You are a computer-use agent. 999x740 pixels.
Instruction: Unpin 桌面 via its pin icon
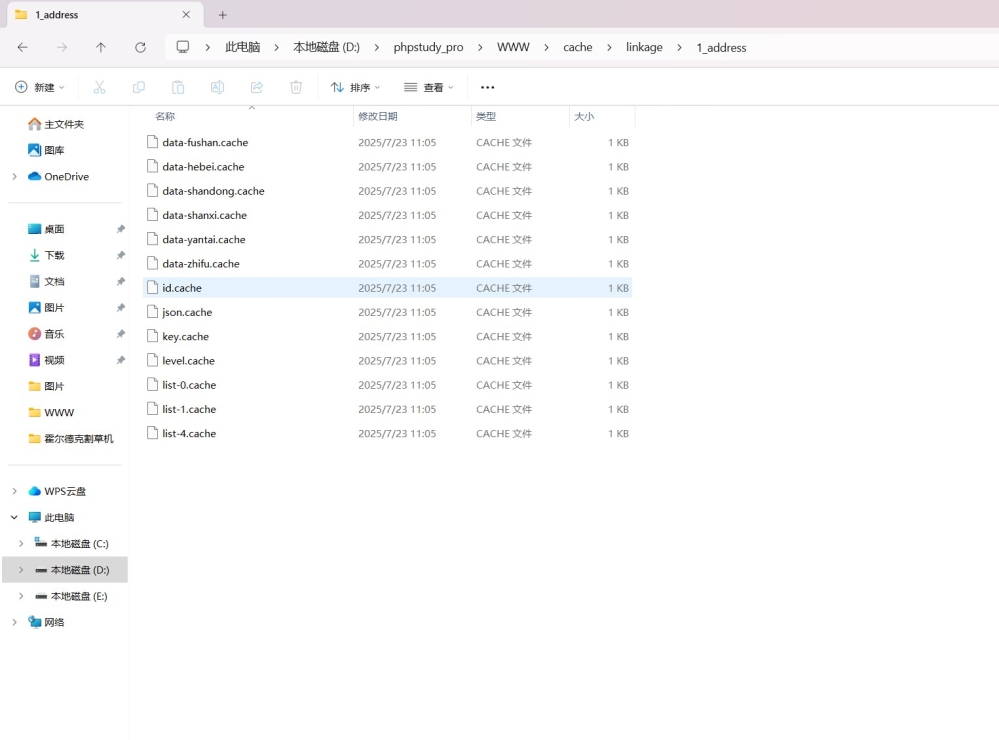[x=120, y=229]
